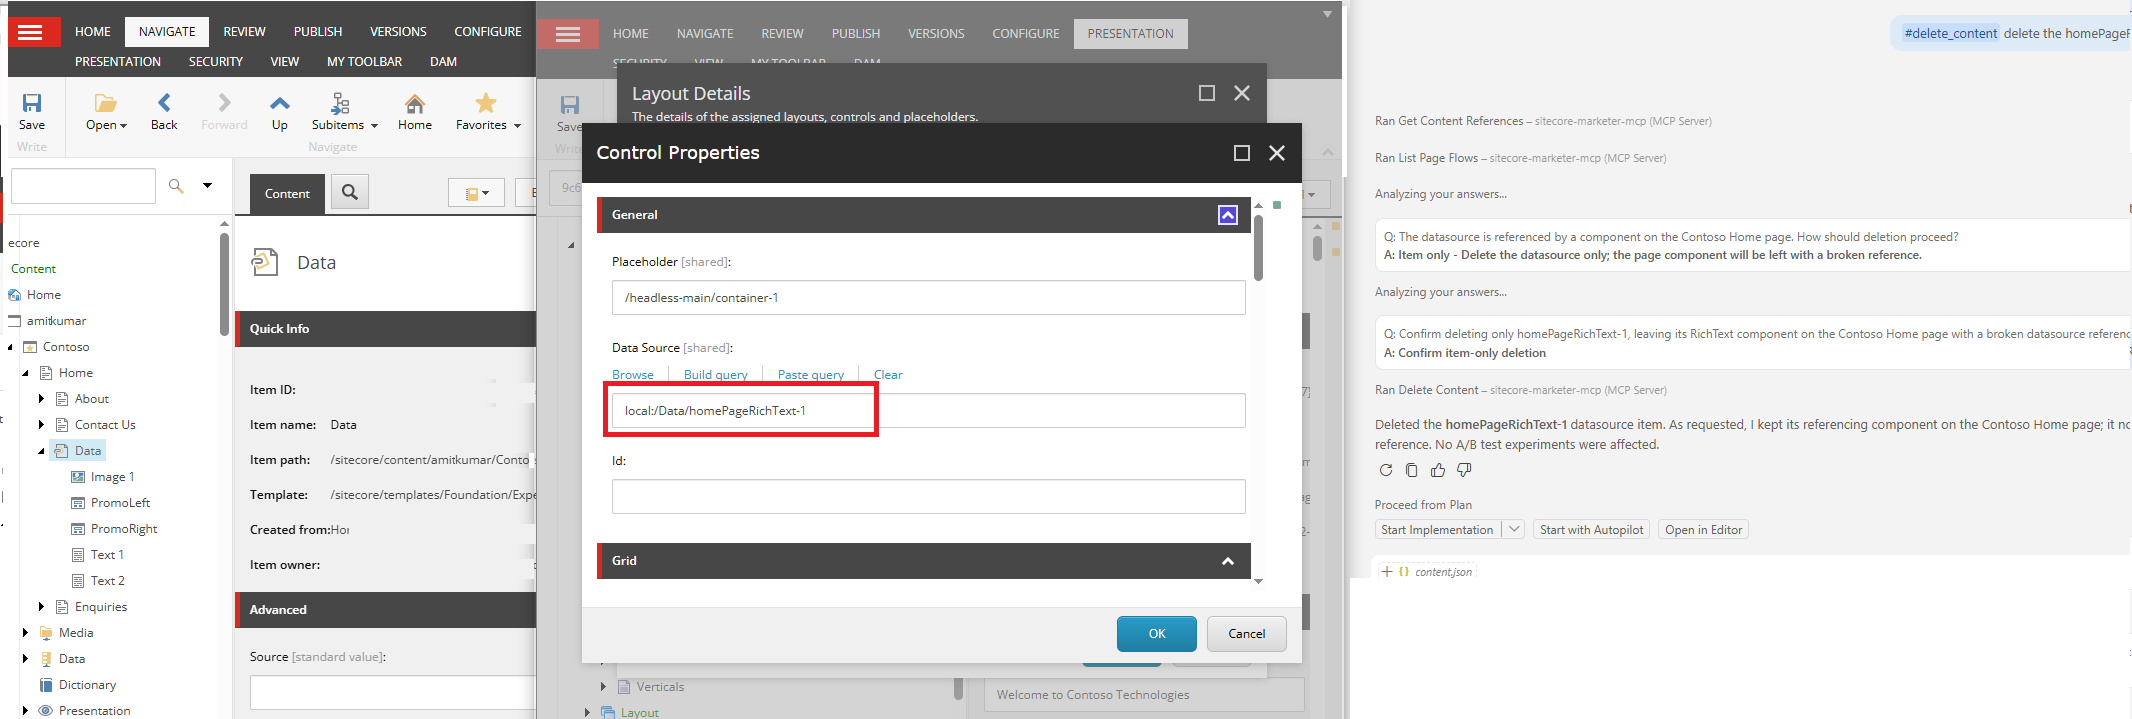
Task: Expand the Contact Us tree node
Action: (41, 425)
